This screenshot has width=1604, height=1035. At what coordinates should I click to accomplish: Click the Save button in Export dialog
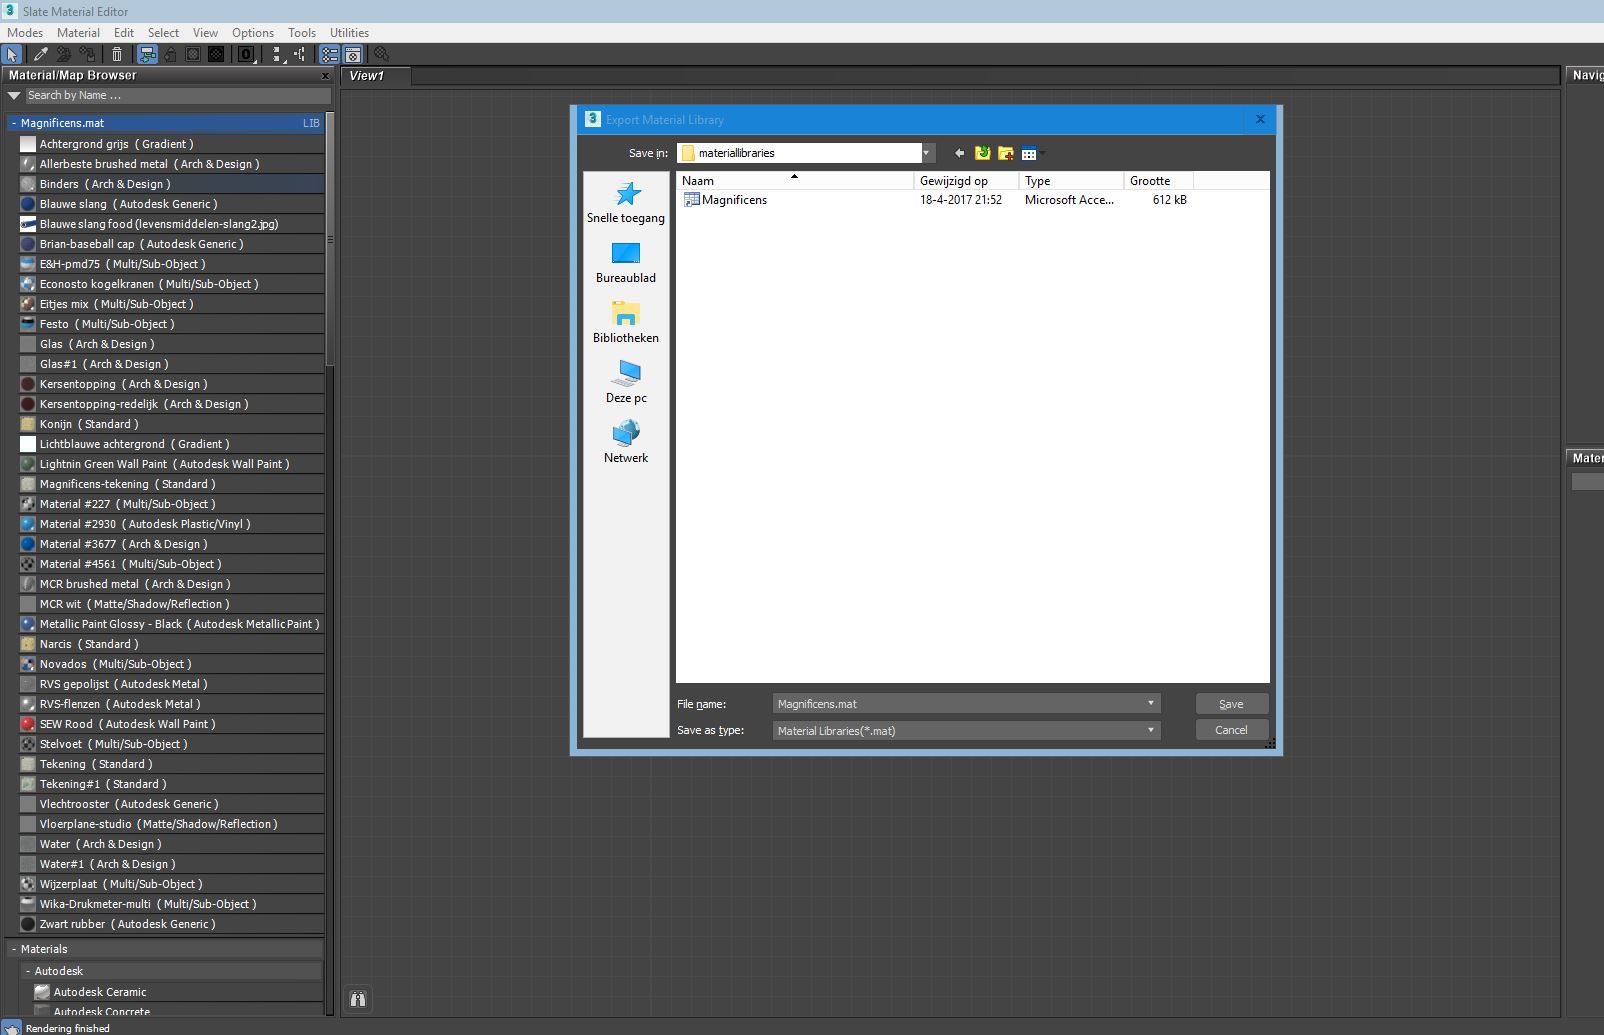[1231, 703]
